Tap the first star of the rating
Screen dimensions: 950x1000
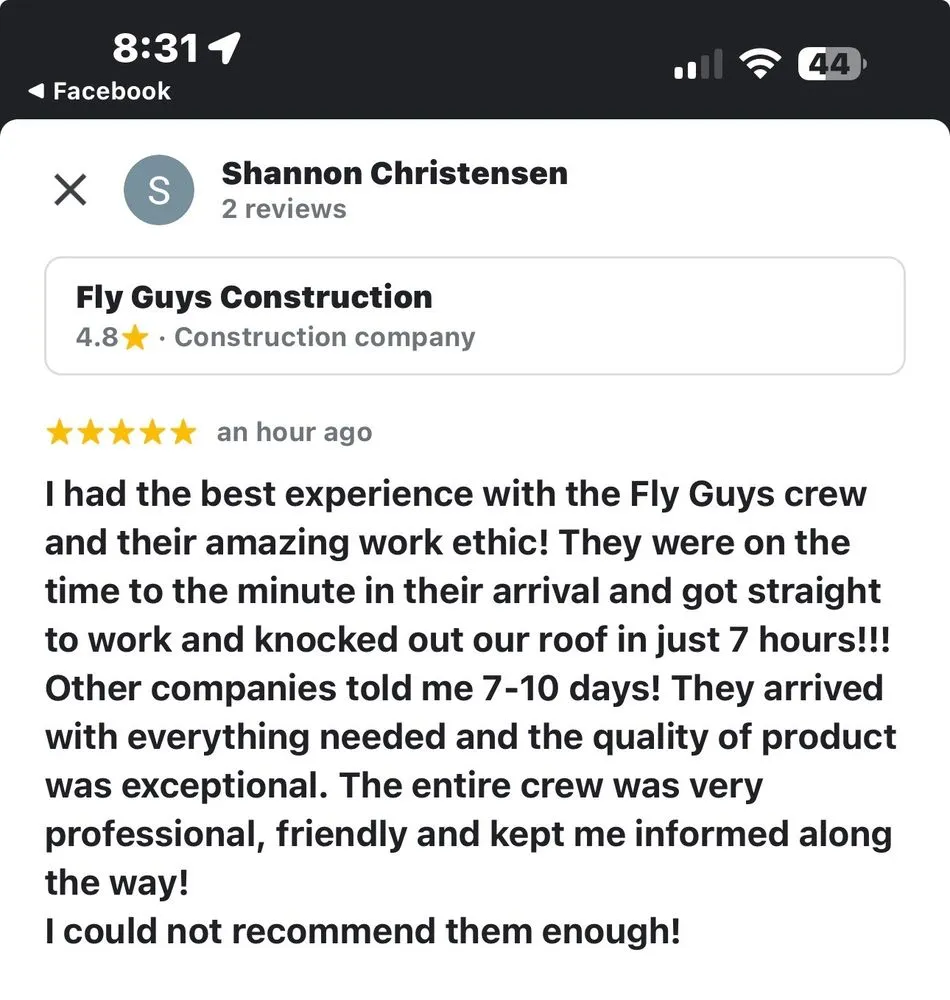57,432
